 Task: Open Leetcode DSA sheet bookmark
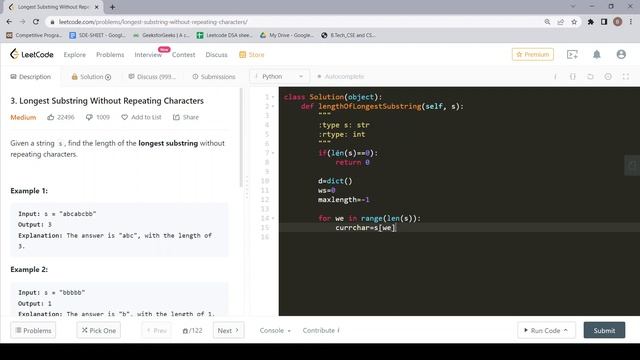[224, 36]
